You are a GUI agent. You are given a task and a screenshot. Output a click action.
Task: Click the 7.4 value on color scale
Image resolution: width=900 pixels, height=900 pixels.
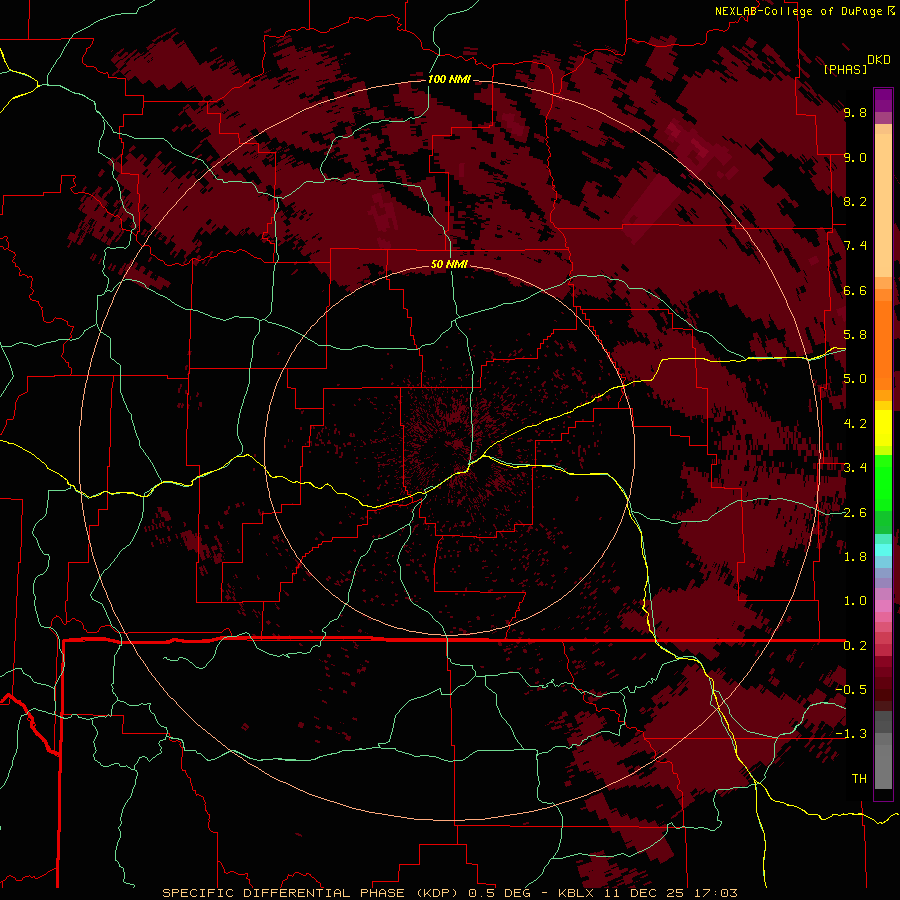point(855,246)
